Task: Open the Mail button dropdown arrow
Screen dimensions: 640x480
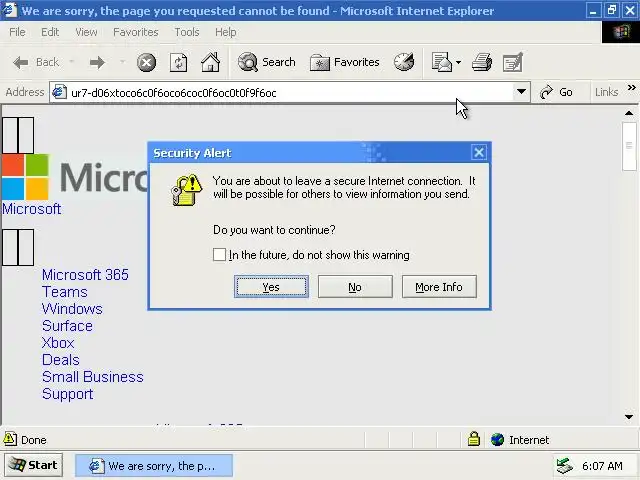Action: [x=458, y=62]
